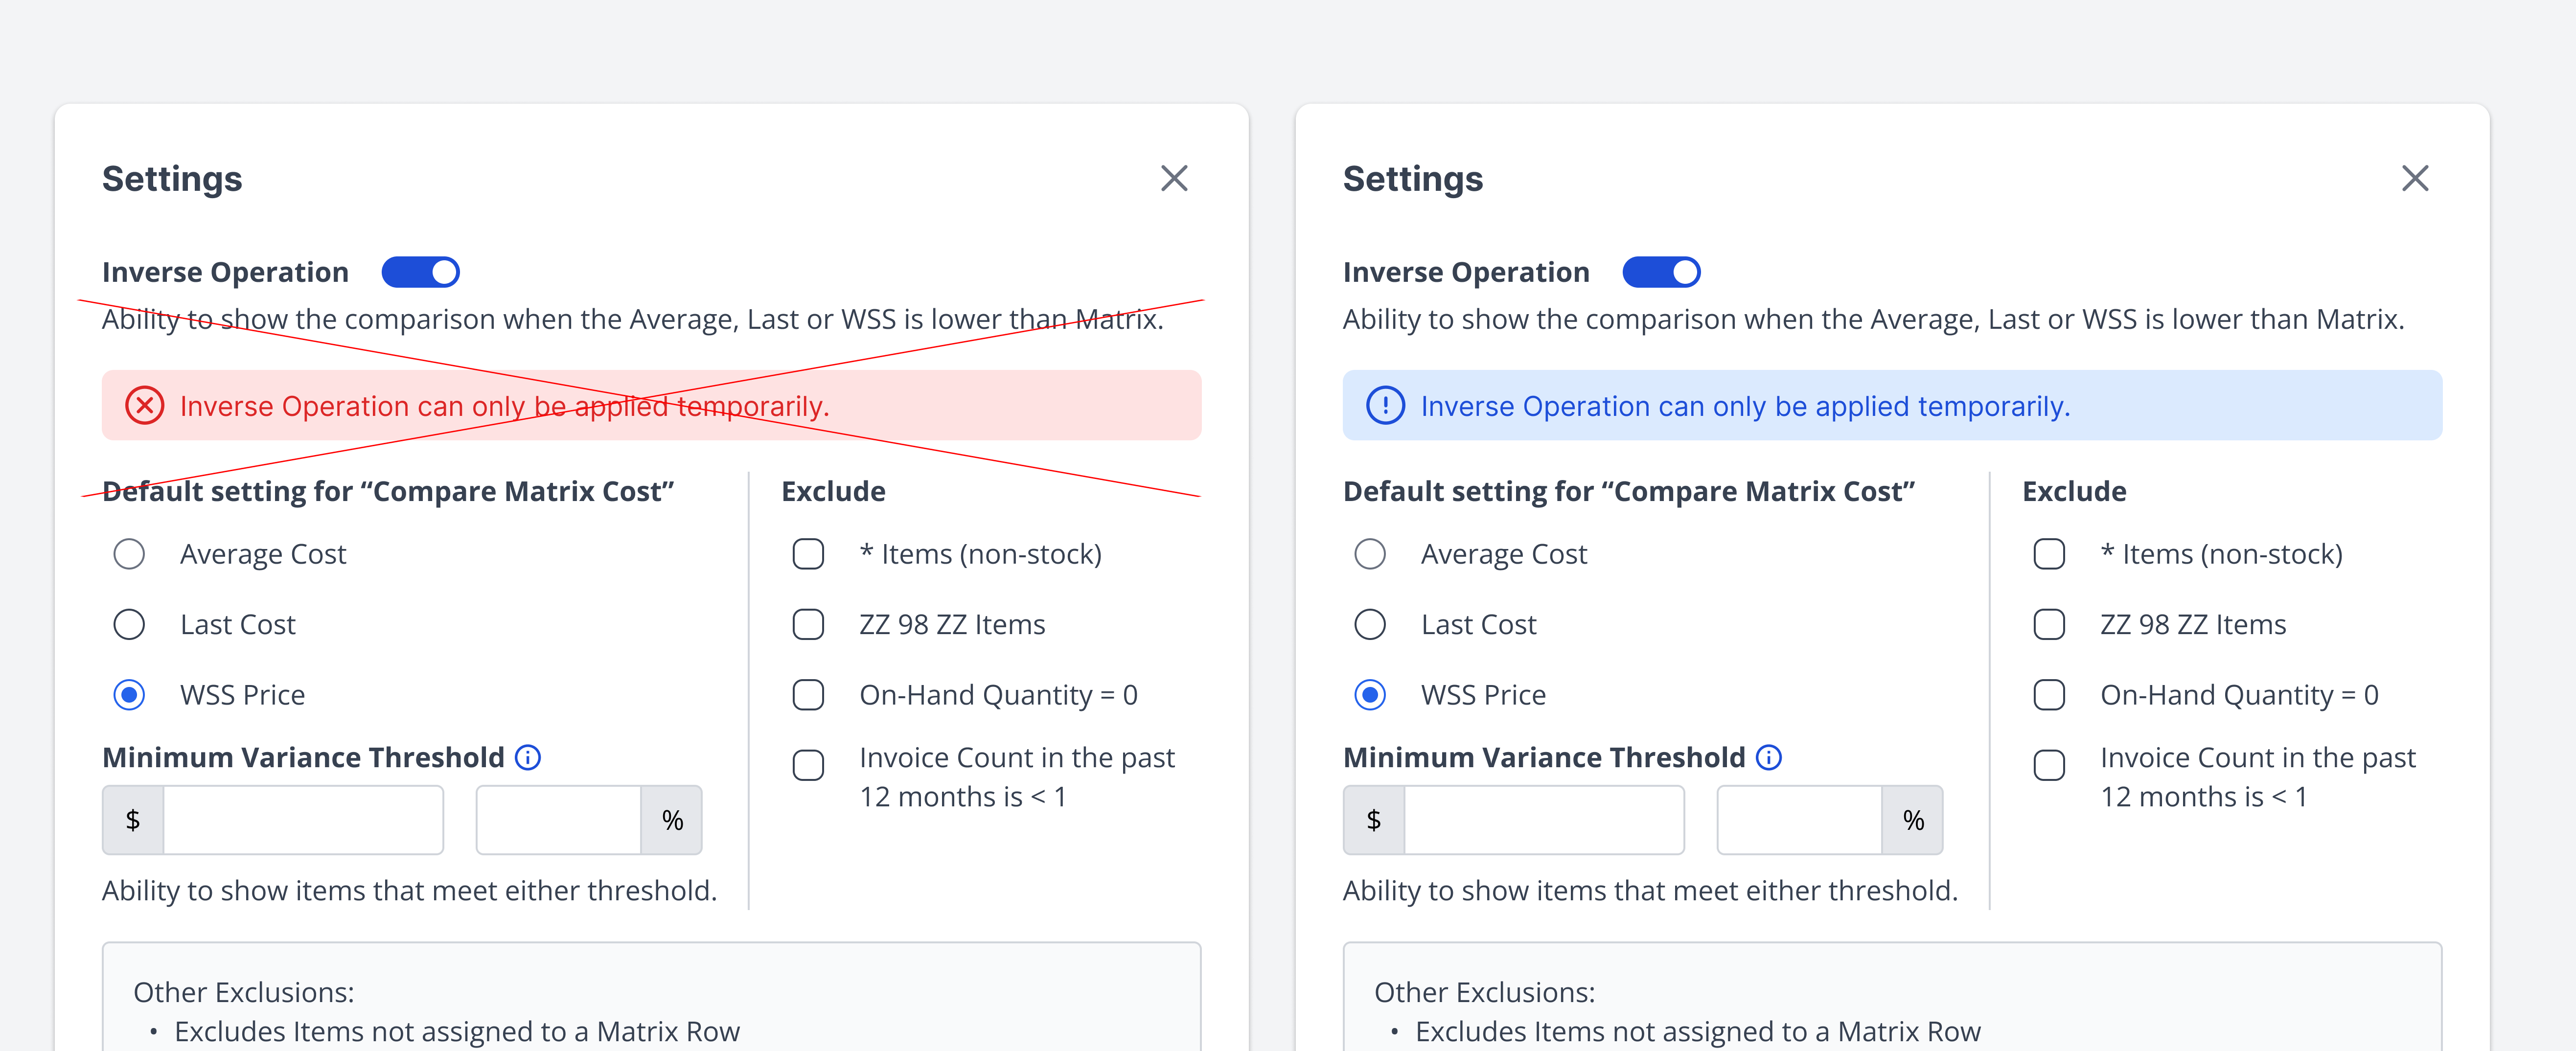
Task: Choose Last Cost radio in right panel
Action: coord(1369,624)
